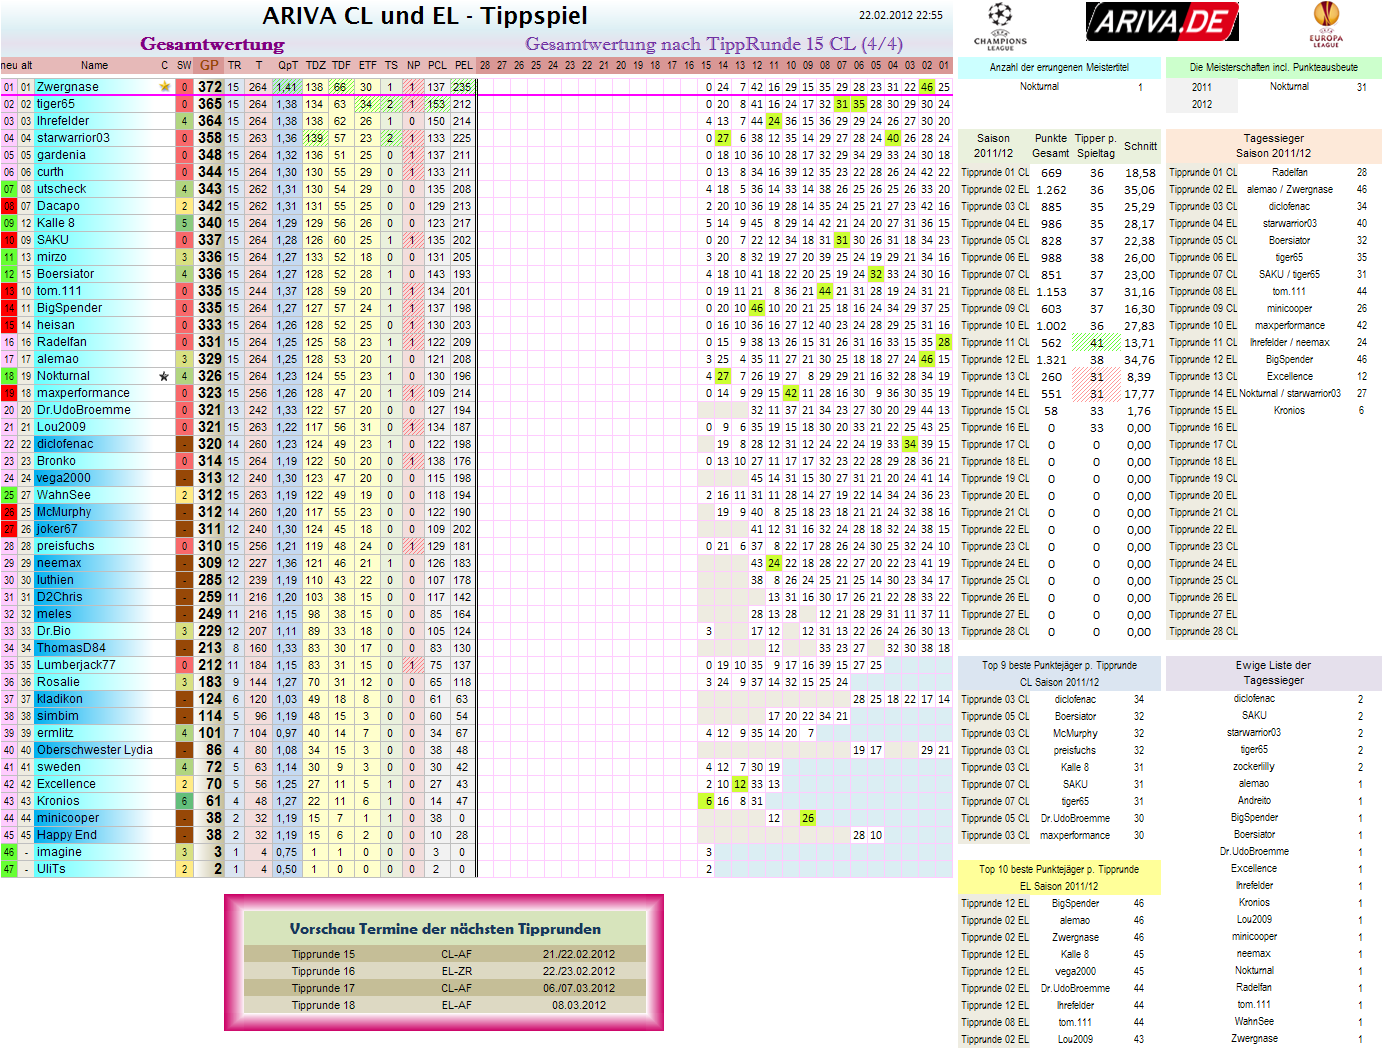Click 'Tipprunde 16' in the preview table
This screenshot has width=1388, height=1054.
coord(323,971)
